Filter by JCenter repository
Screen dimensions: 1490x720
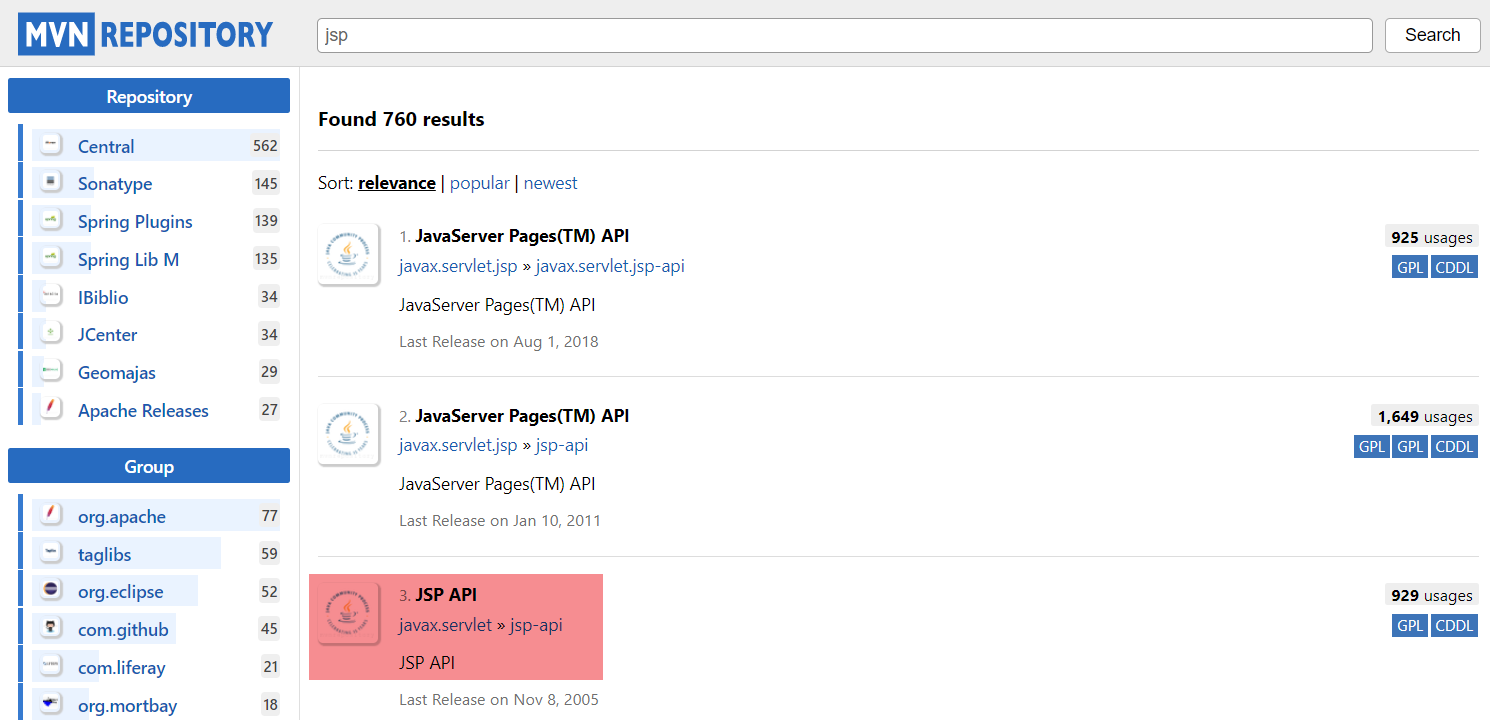[107, 335]
